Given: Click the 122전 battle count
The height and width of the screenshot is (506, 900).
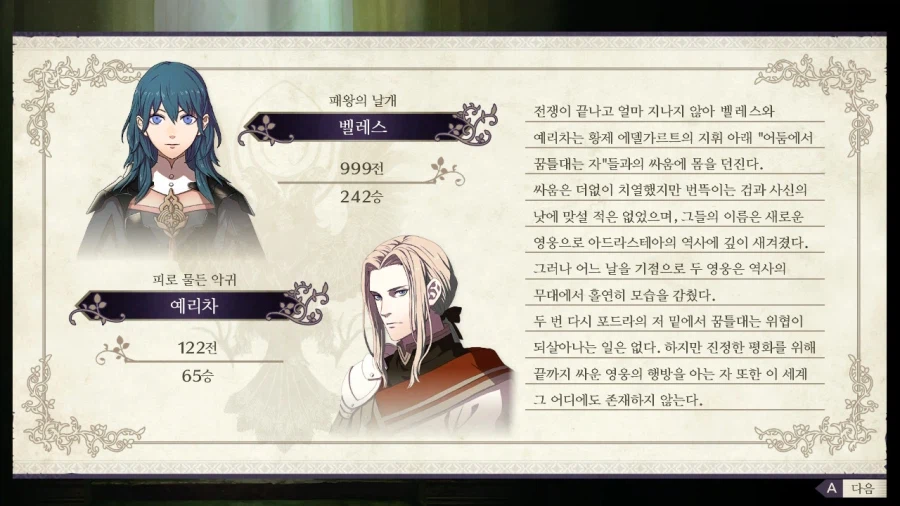Looking at the screenshot, I should pos(197,348).
